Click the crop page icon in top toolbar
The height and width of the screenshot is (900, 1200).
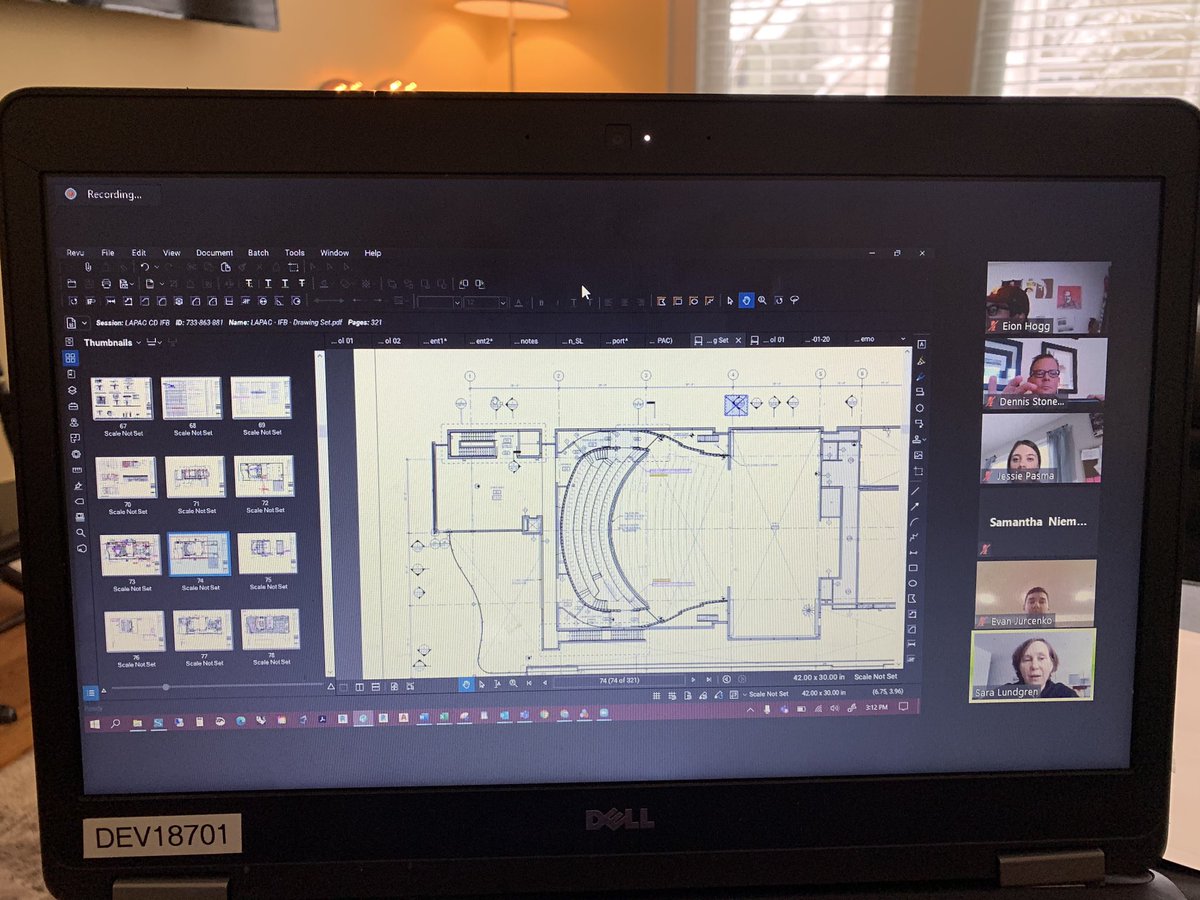293,267
